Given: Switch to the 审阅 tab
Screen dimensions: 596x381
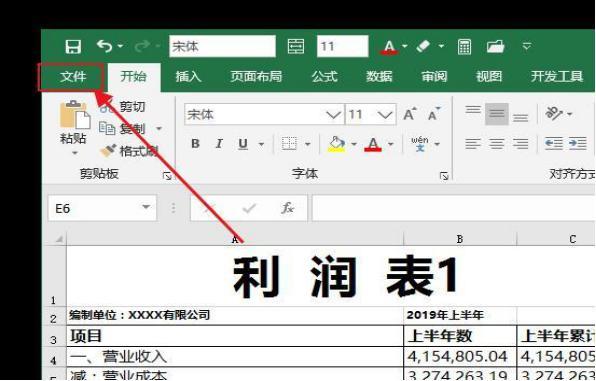Looking at the screenshot, I should pos(434,76).
